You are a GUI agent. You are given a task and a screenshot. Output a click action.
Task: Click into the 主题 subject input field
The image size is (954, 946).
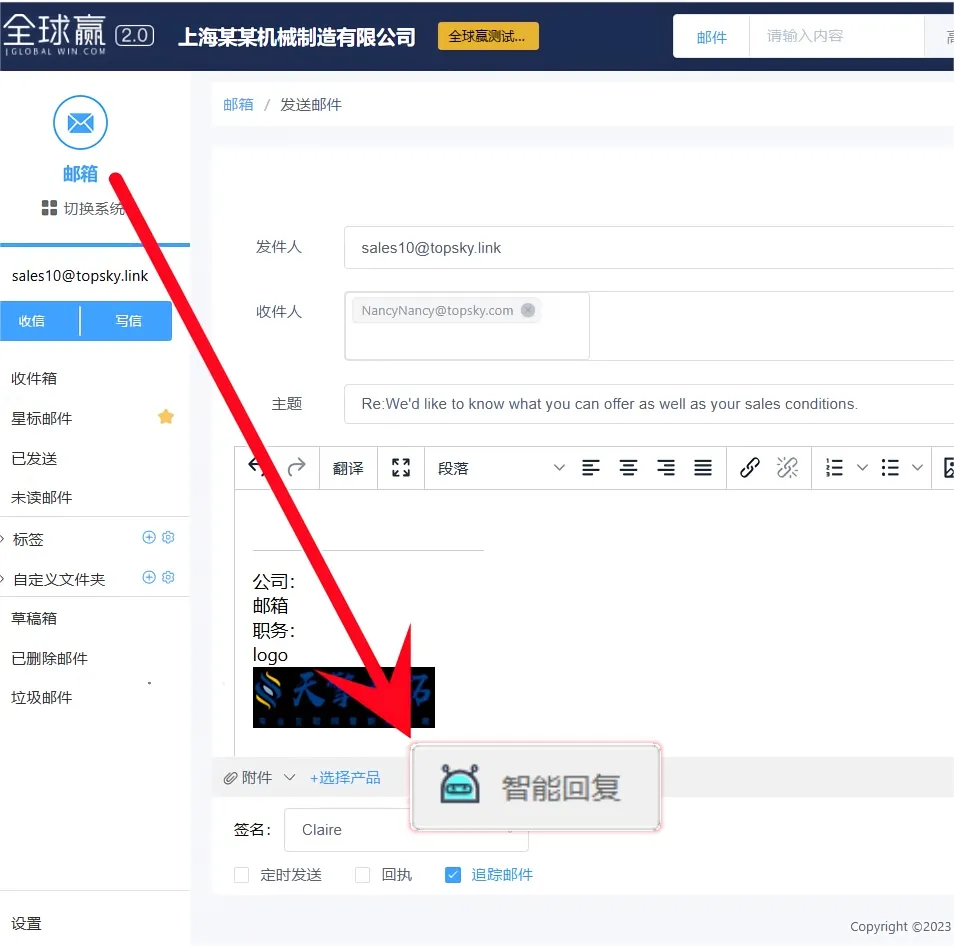640,404
